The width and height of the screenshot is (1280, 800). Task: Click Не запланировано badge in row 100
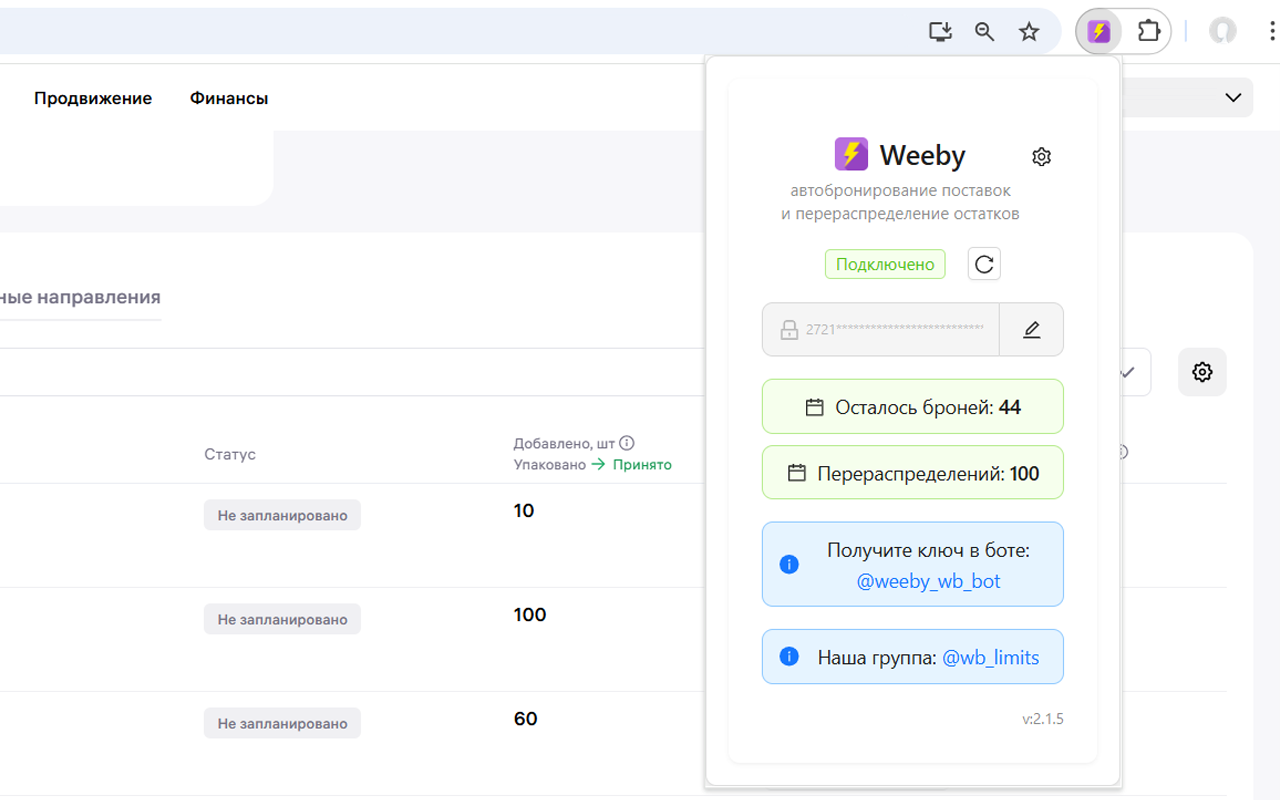282,620
